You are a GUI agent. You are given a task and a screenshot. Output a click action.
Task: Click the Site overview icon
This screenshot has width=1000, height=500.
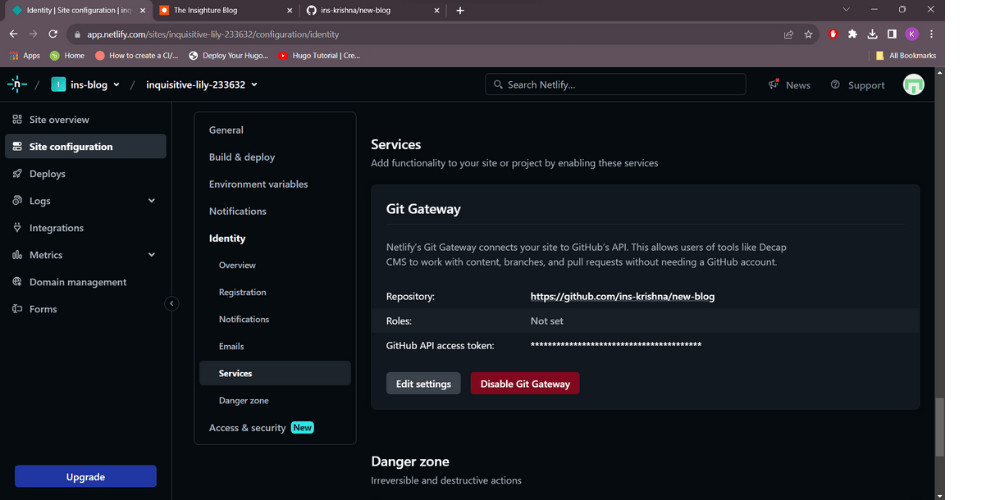coord(17,120)
